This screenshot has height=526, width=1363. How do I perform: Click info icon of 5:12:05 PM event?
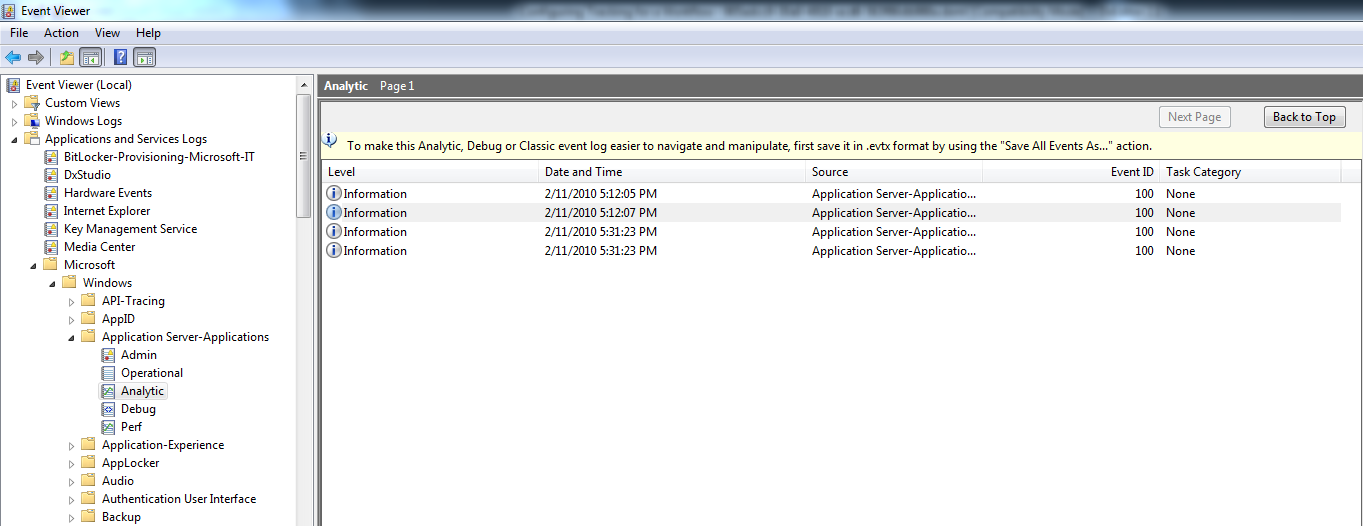coord(334,194)
